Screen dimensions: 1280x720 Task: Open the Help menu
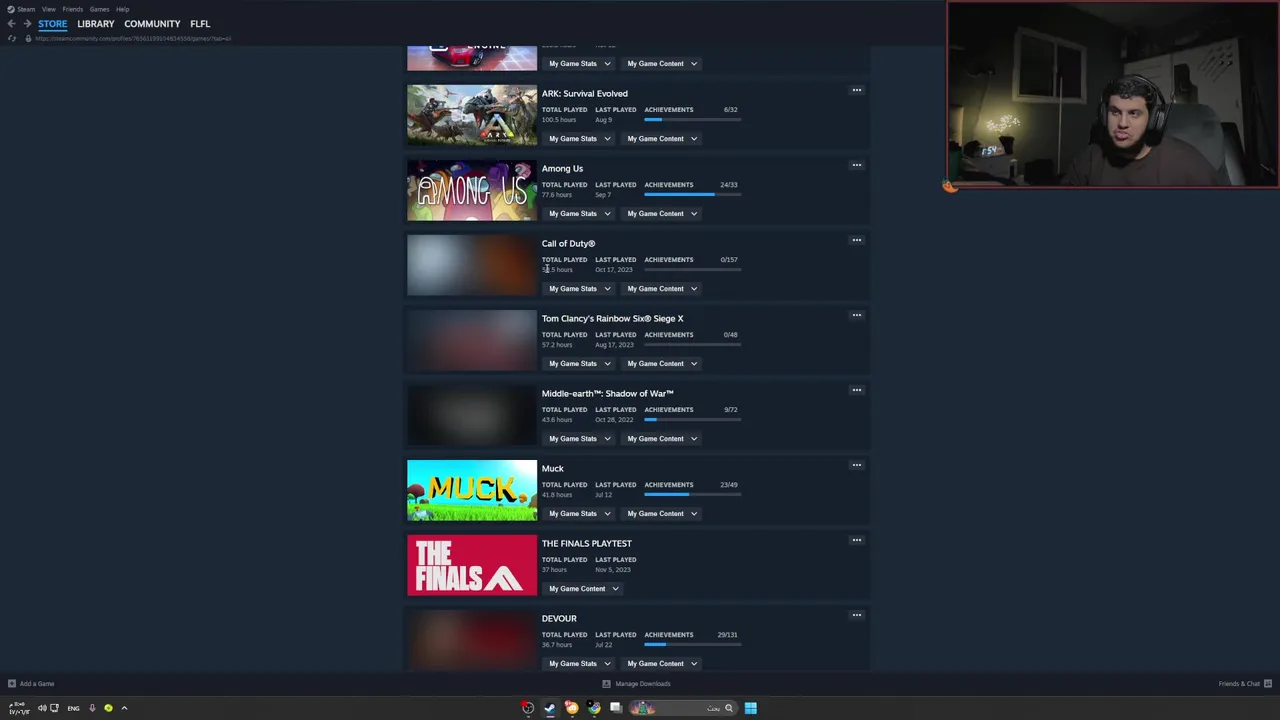click(122, 9)
